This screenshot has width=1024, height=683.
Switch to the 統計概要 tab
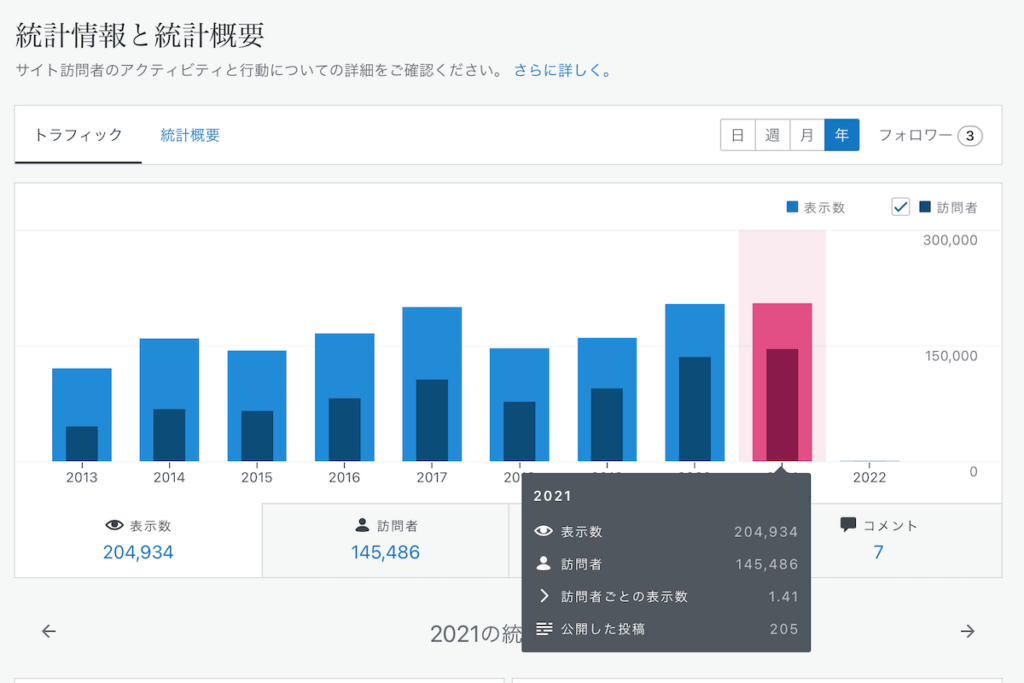(190, 135)
